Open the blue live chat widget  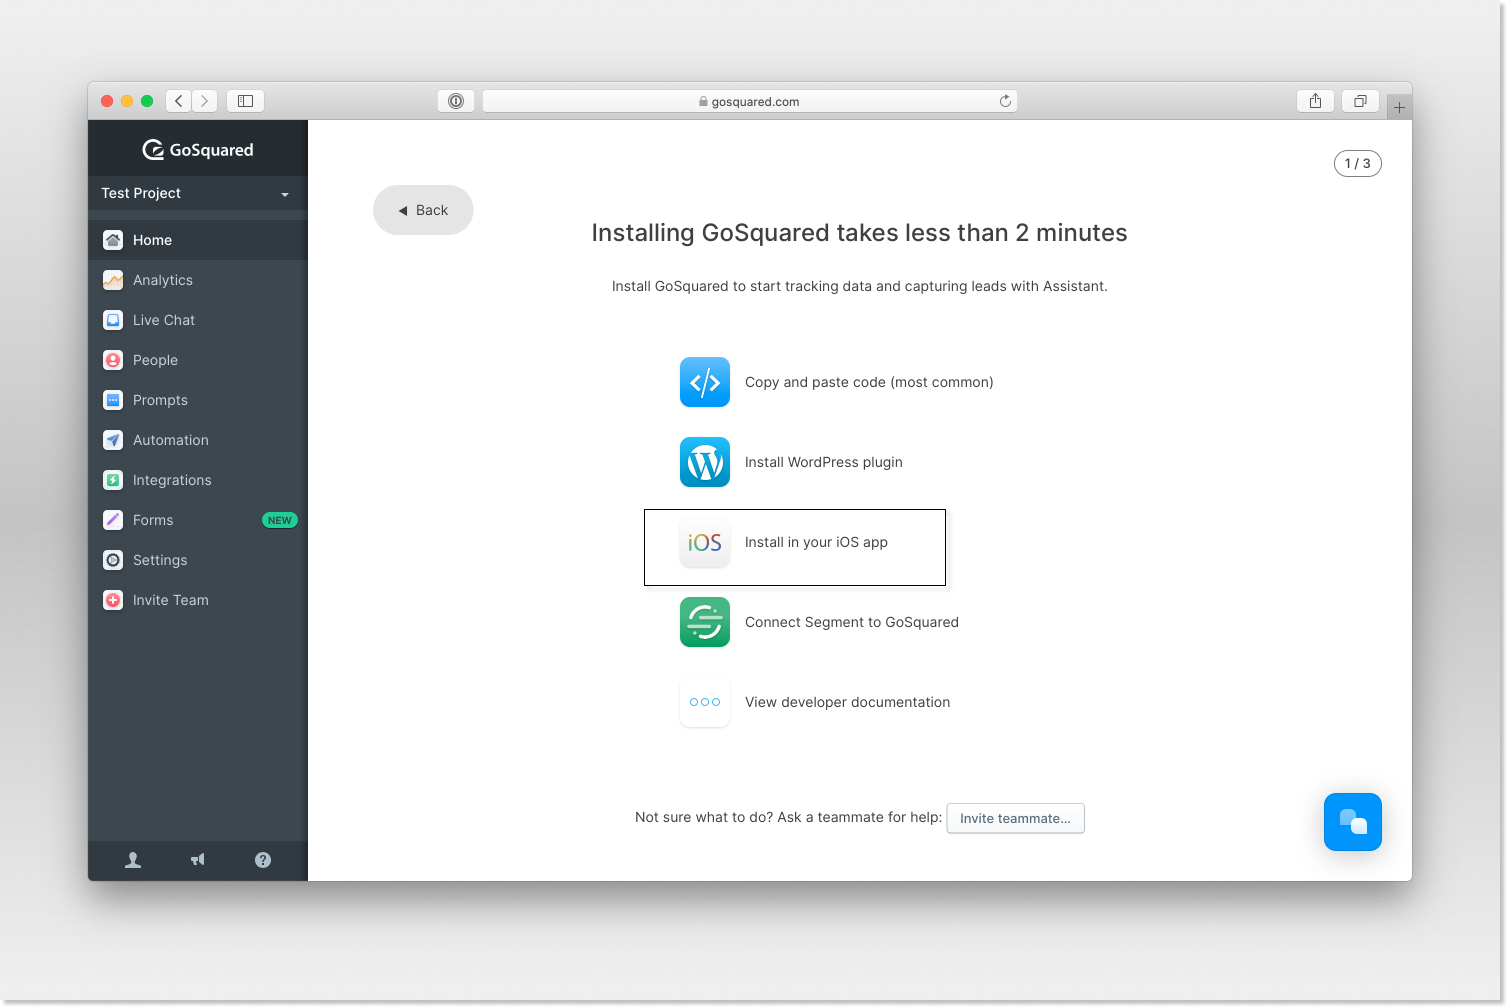[1352, 822]
